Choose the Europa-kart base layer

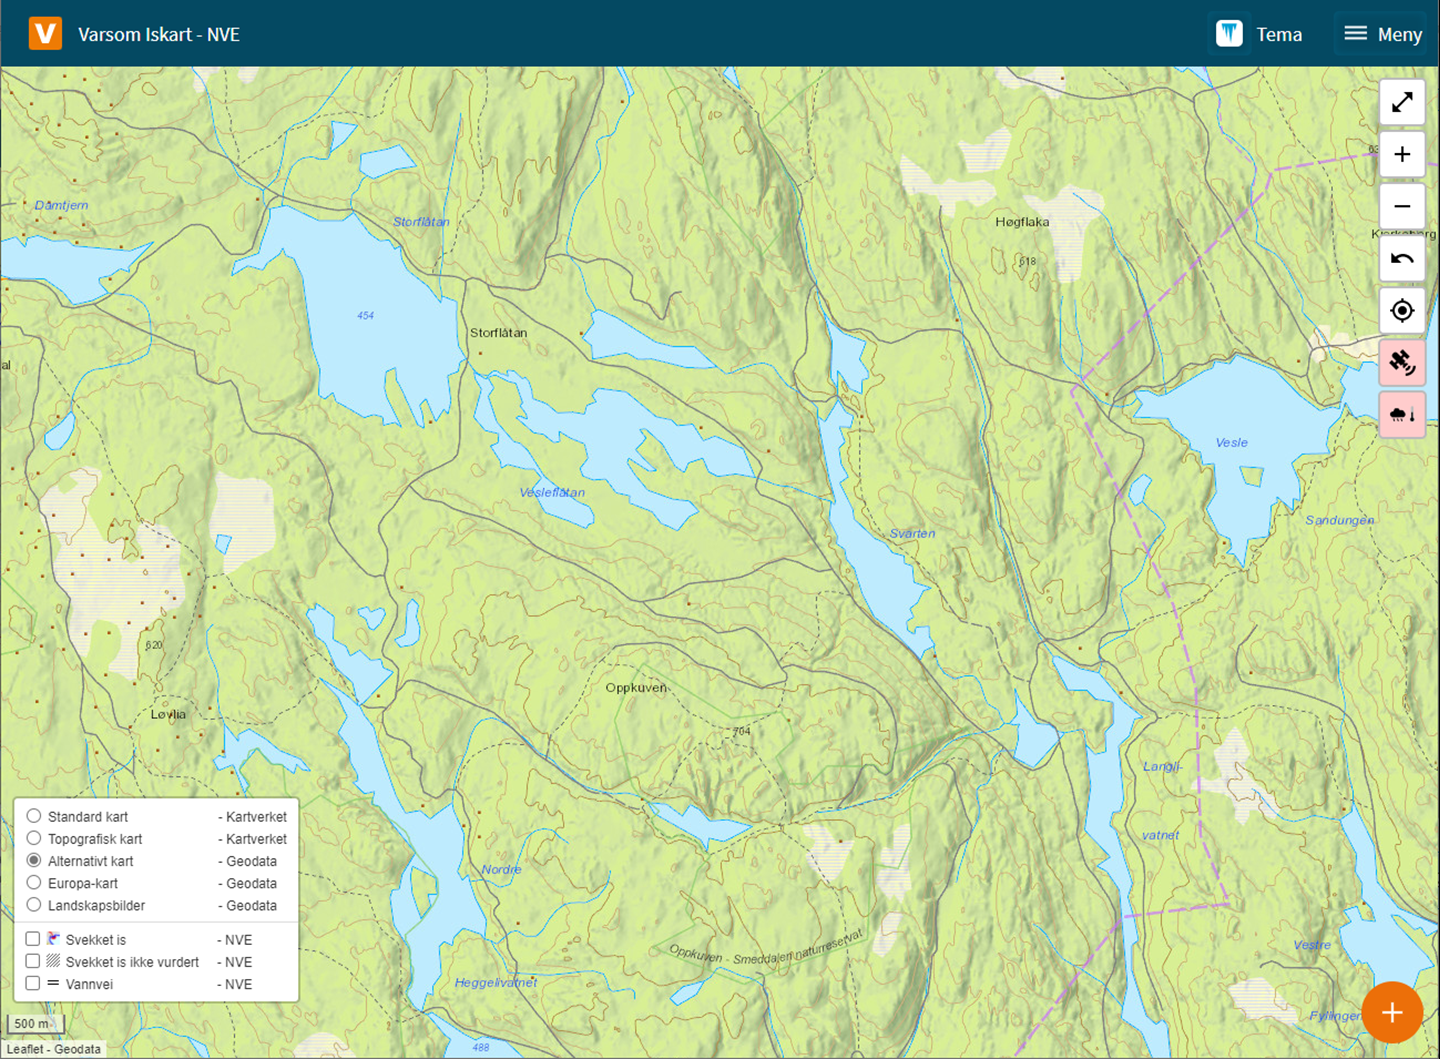coord(34,883)
